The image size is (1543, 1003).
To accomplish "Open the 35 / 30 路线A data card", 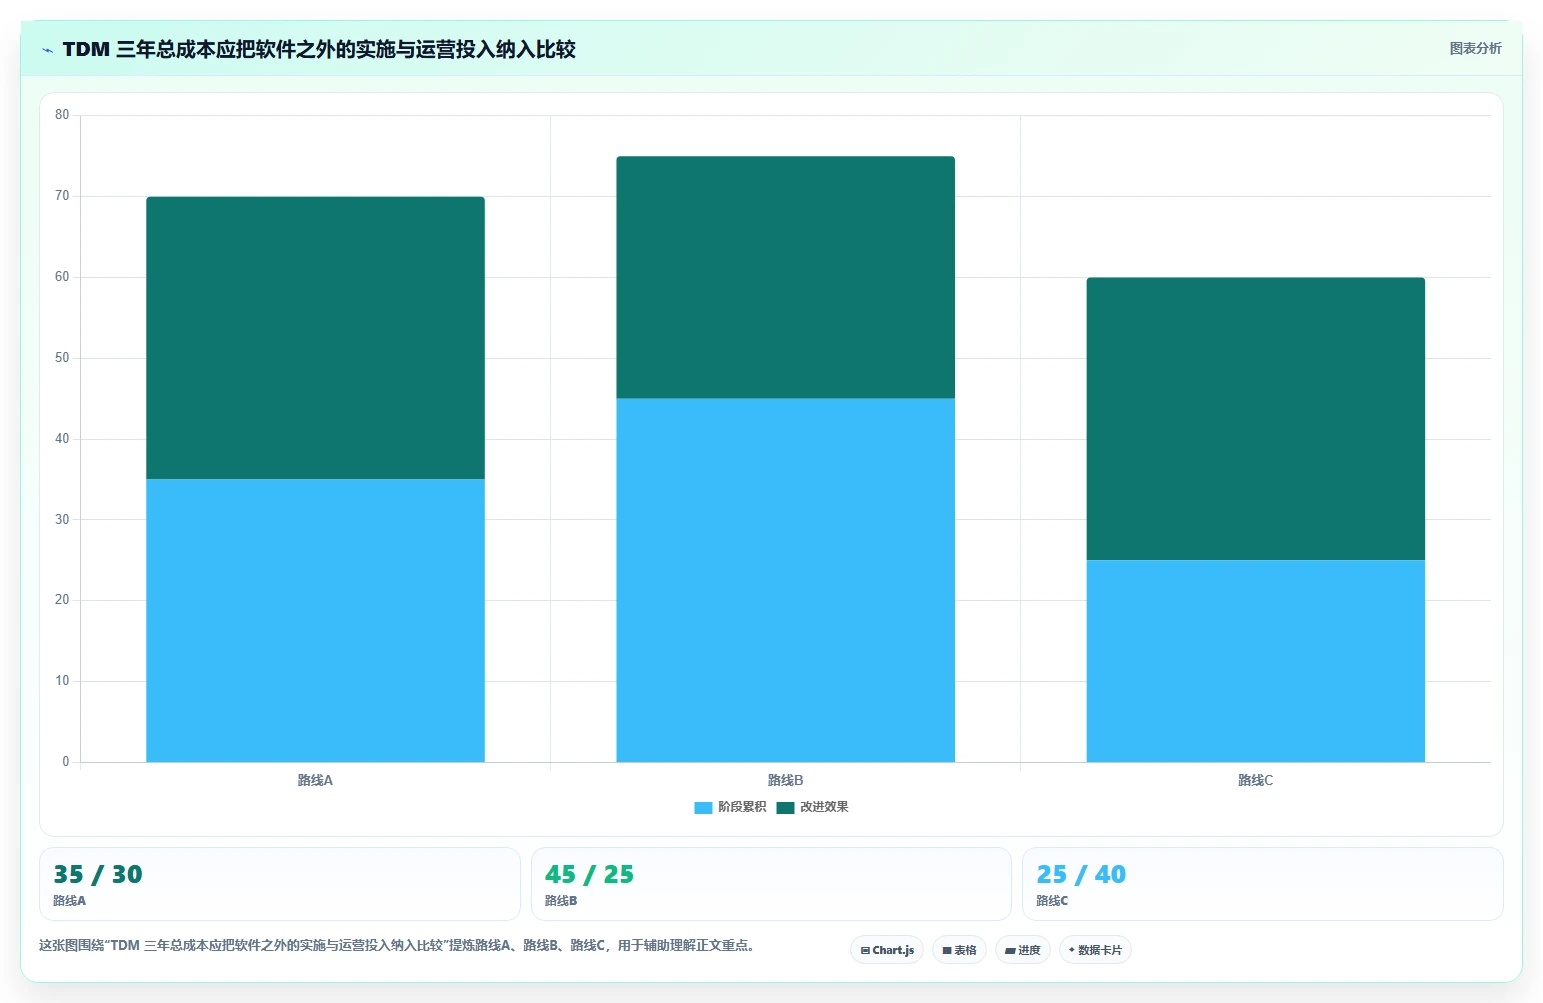I will point(280,884).
